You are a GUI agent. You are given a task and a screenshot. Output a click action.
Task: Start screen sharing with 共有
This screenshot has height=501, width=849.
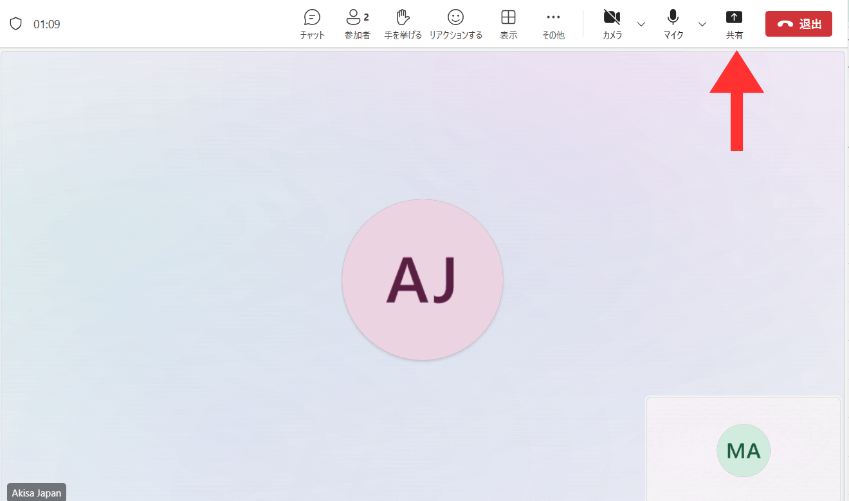[734, 24]
